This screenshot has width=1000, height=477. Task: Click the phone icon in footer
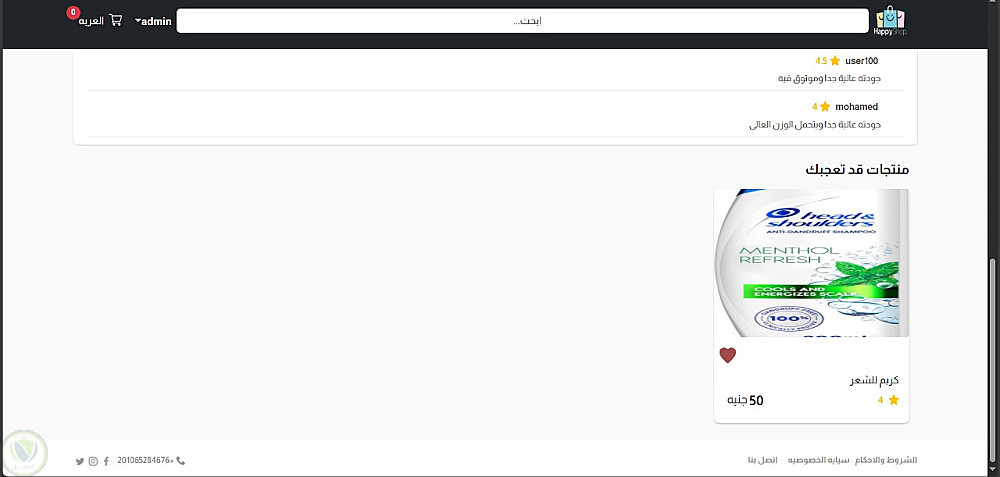pyautogui.click(x=180, y=460)
